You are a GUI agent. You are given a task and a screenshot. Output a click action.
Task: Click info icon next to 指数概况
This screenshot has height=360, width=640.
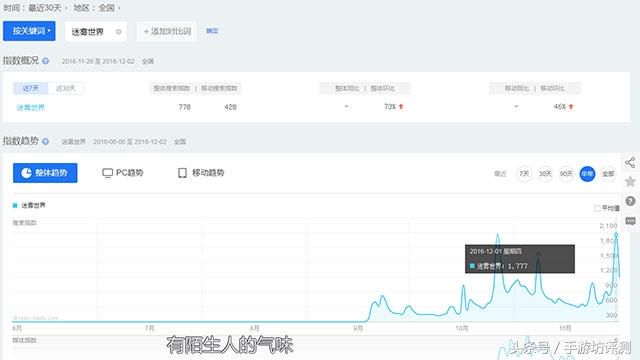46,61
